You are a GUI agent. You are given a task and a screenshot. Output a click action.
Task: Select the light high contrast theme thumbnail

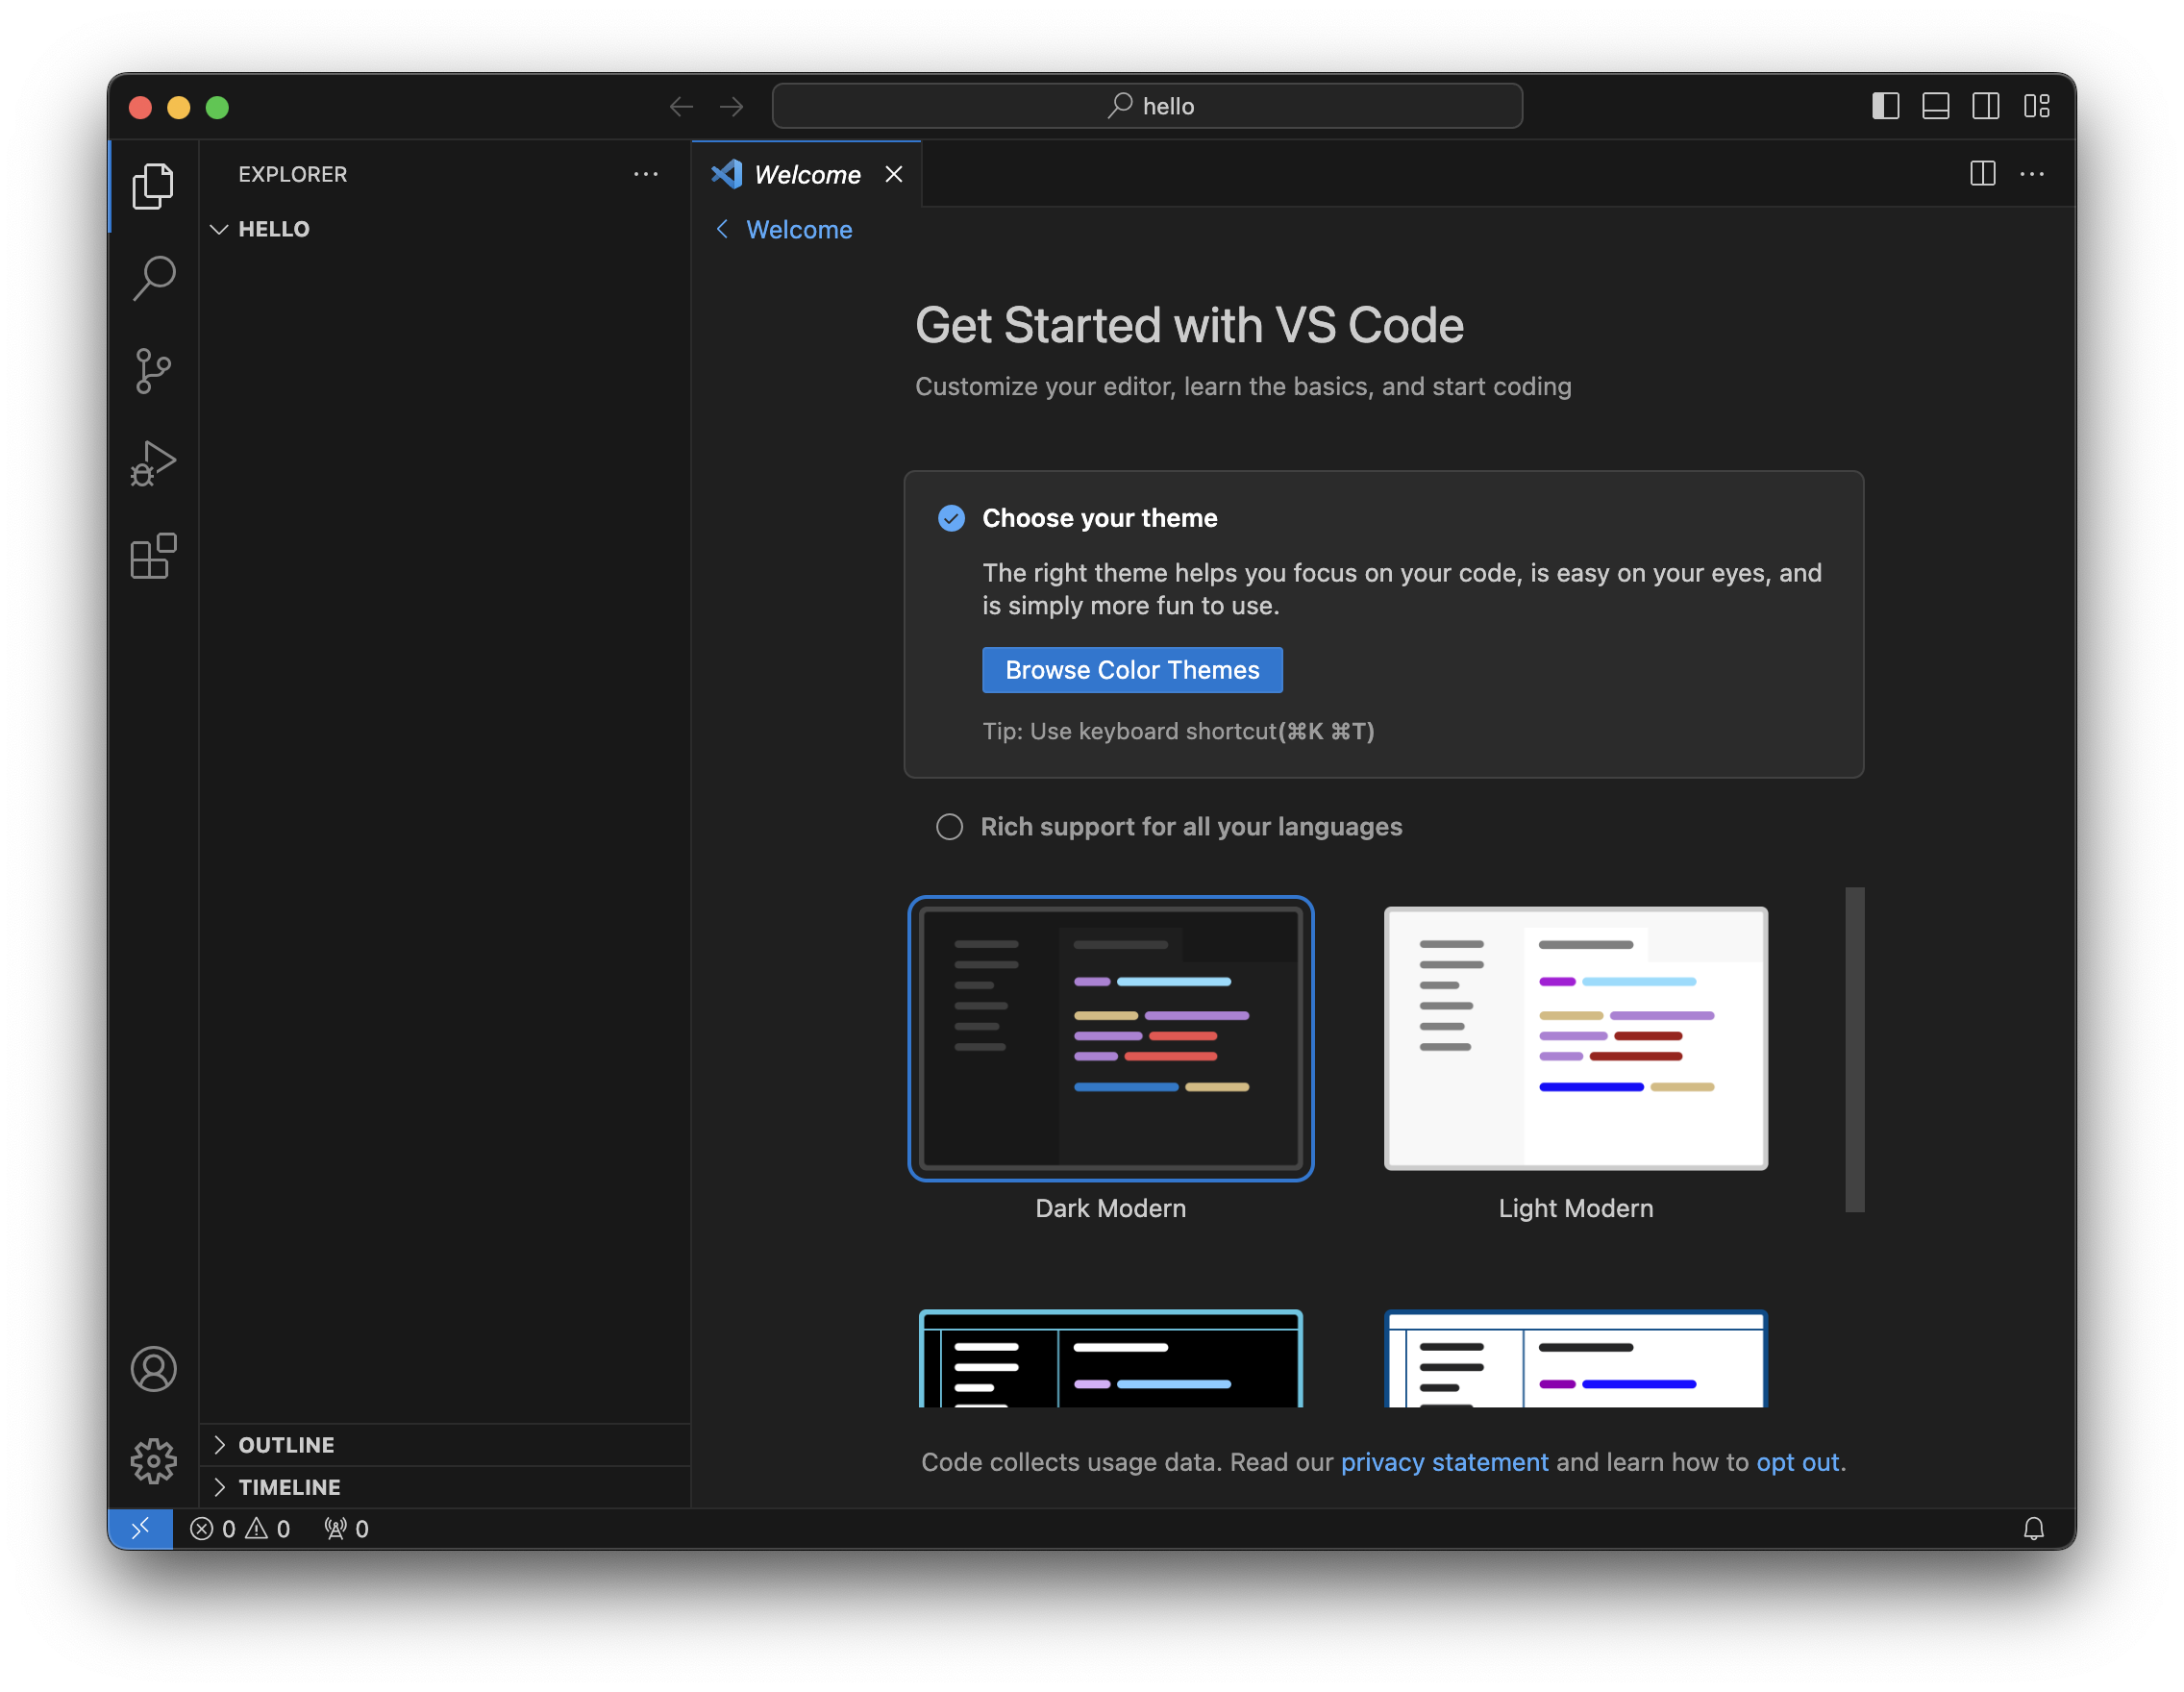(x=1575, y=1358)
